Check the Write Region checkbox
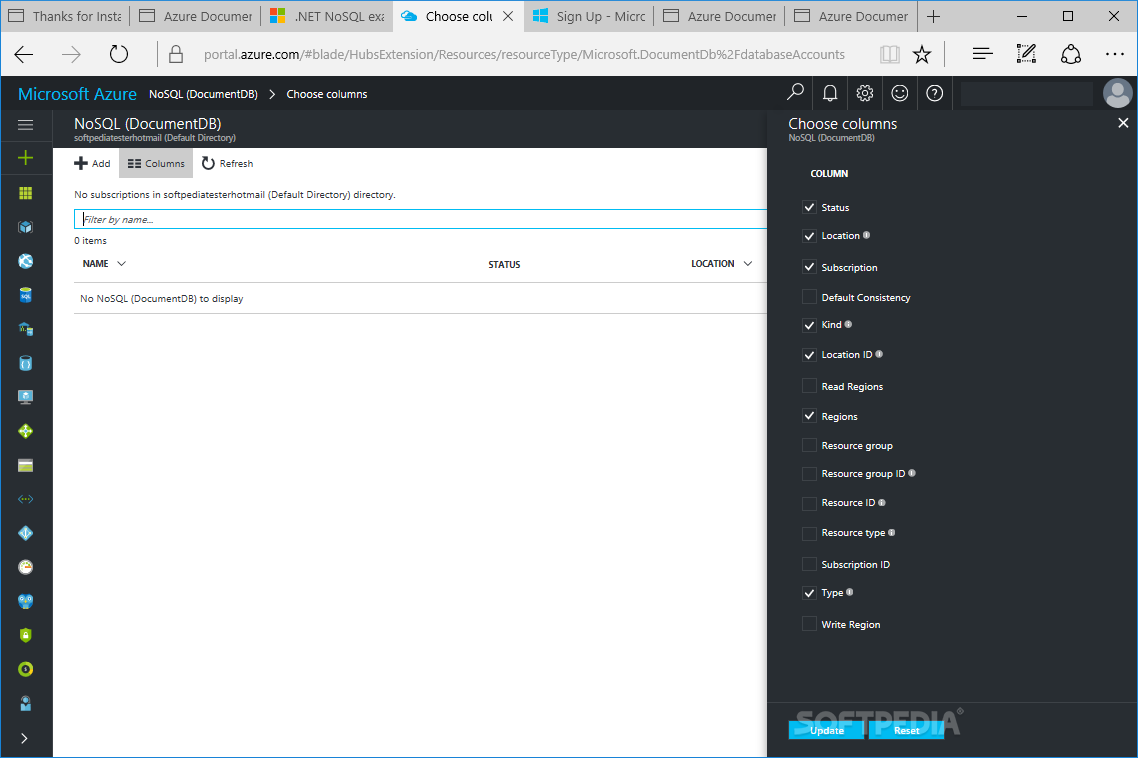Viewport: 1138px width, 758px height. (809, 624)
